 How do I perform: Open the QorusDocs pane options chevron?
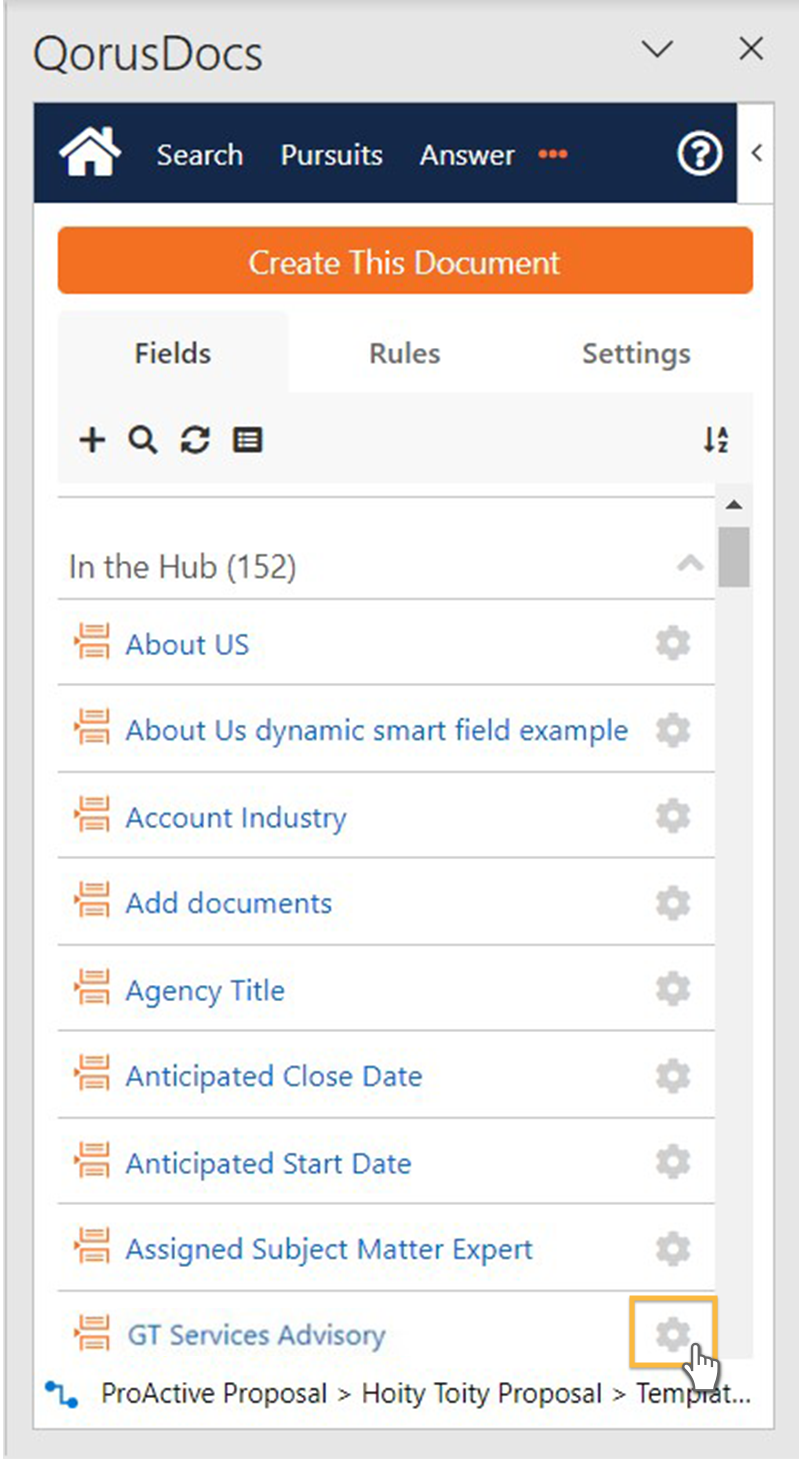tap(657, 49)
